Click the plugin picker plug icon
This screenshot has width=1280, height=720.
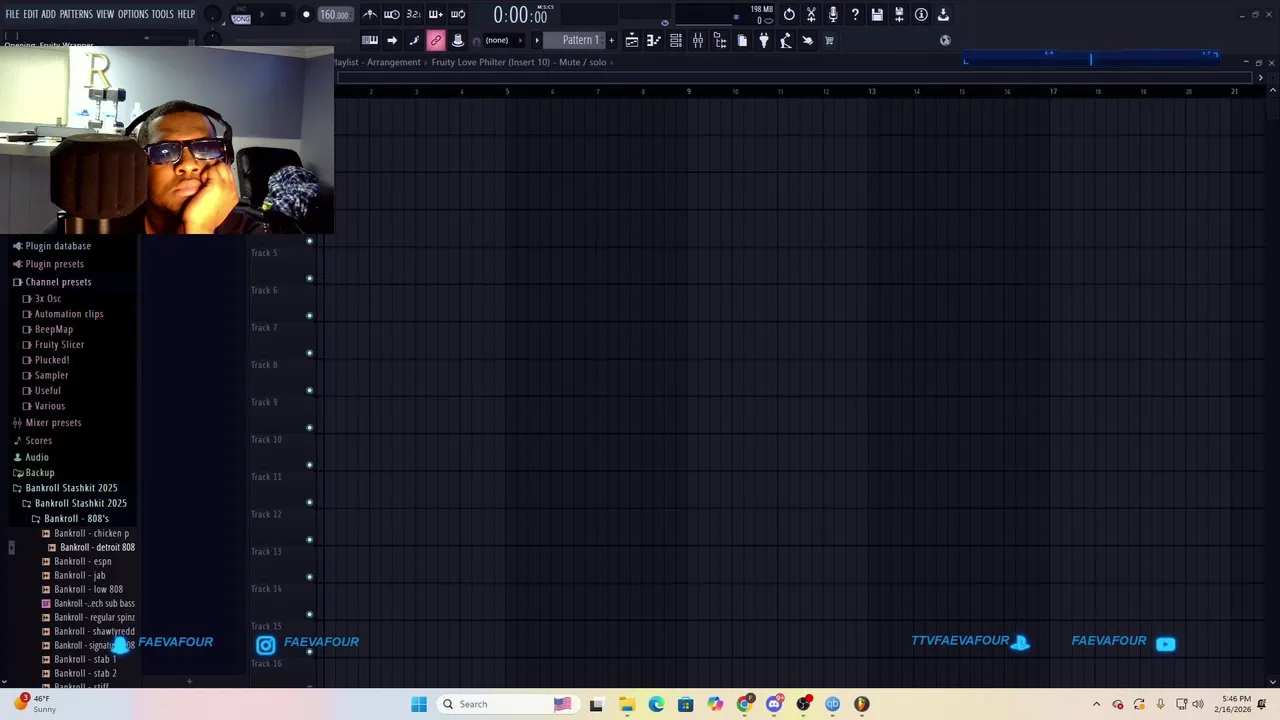764,40
